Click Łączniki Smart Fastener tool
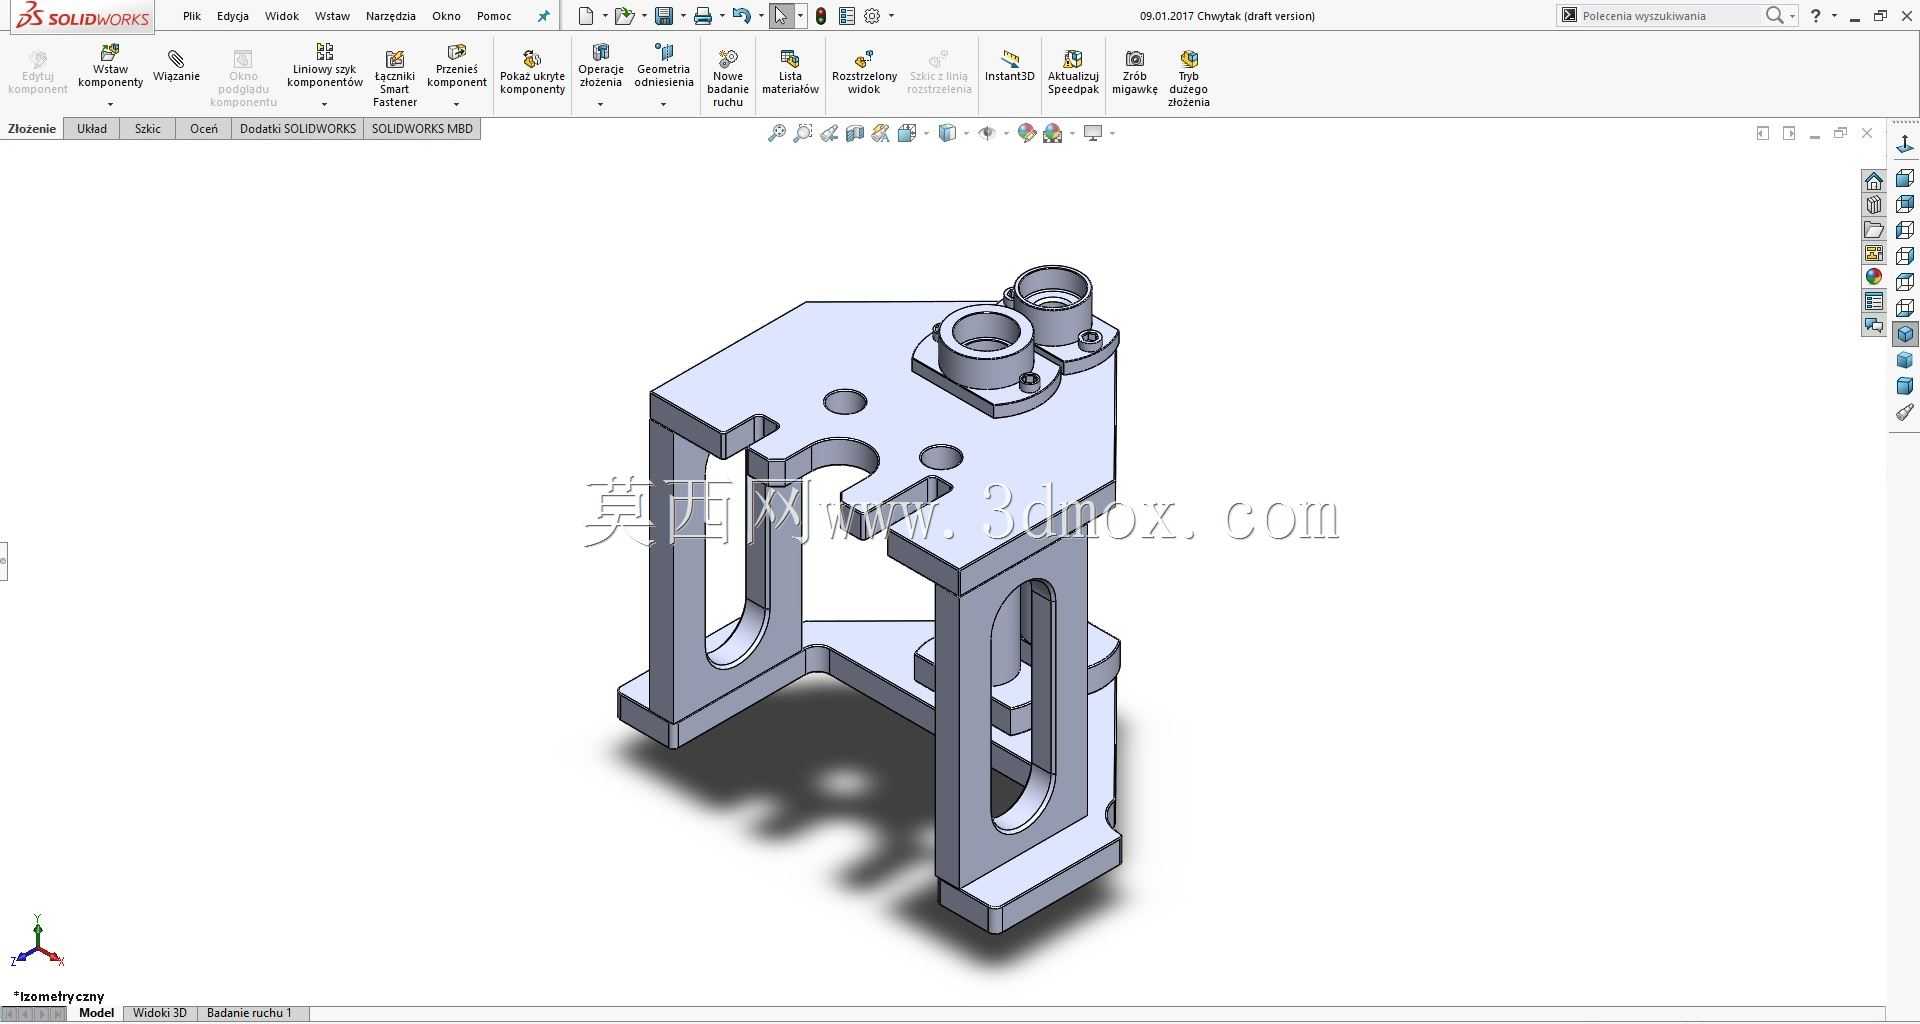Image resolution: width=1920 pixels, height=1024 pixels. click(x=395, y=78)
